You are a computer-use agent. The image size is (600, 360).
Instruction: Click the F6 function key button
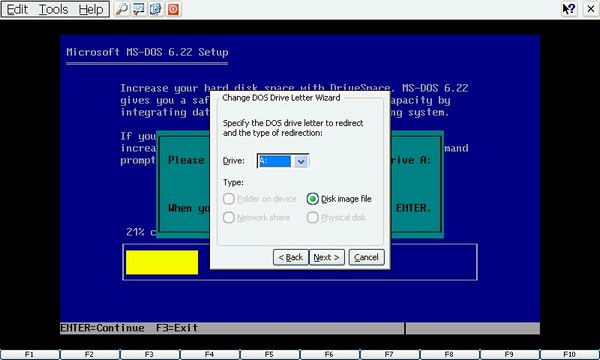coord(329,355)
